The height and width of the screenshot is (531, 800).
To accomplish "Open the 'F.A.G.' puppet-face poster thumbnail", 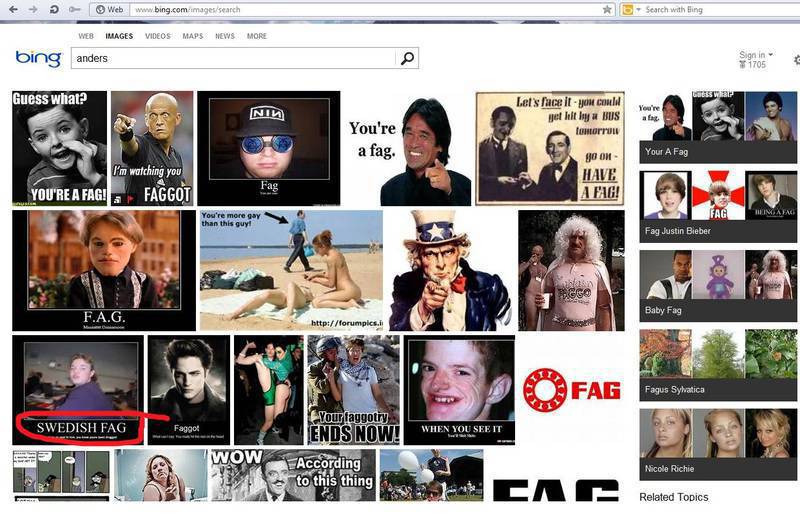I will click(104, 270).
